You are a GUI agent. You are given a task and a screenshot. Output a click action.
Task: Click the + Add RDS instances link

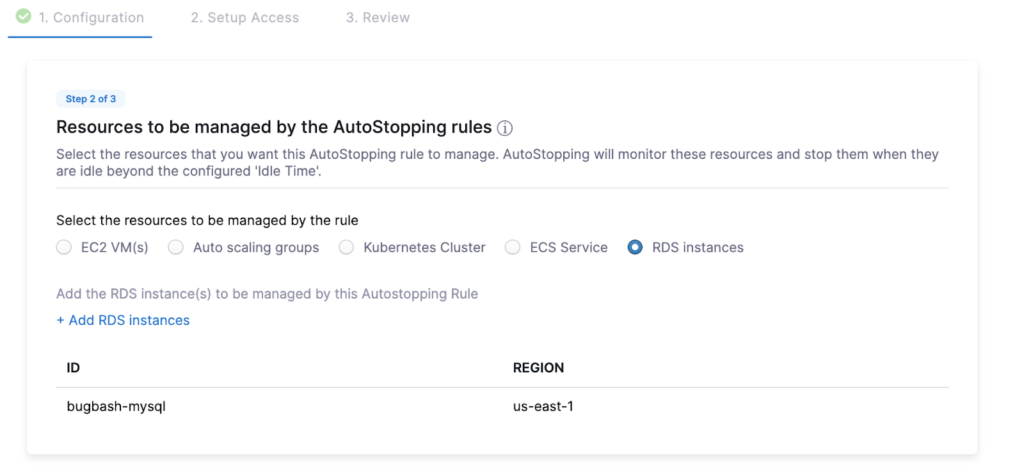pyautogui.click(x=123, y=320)
